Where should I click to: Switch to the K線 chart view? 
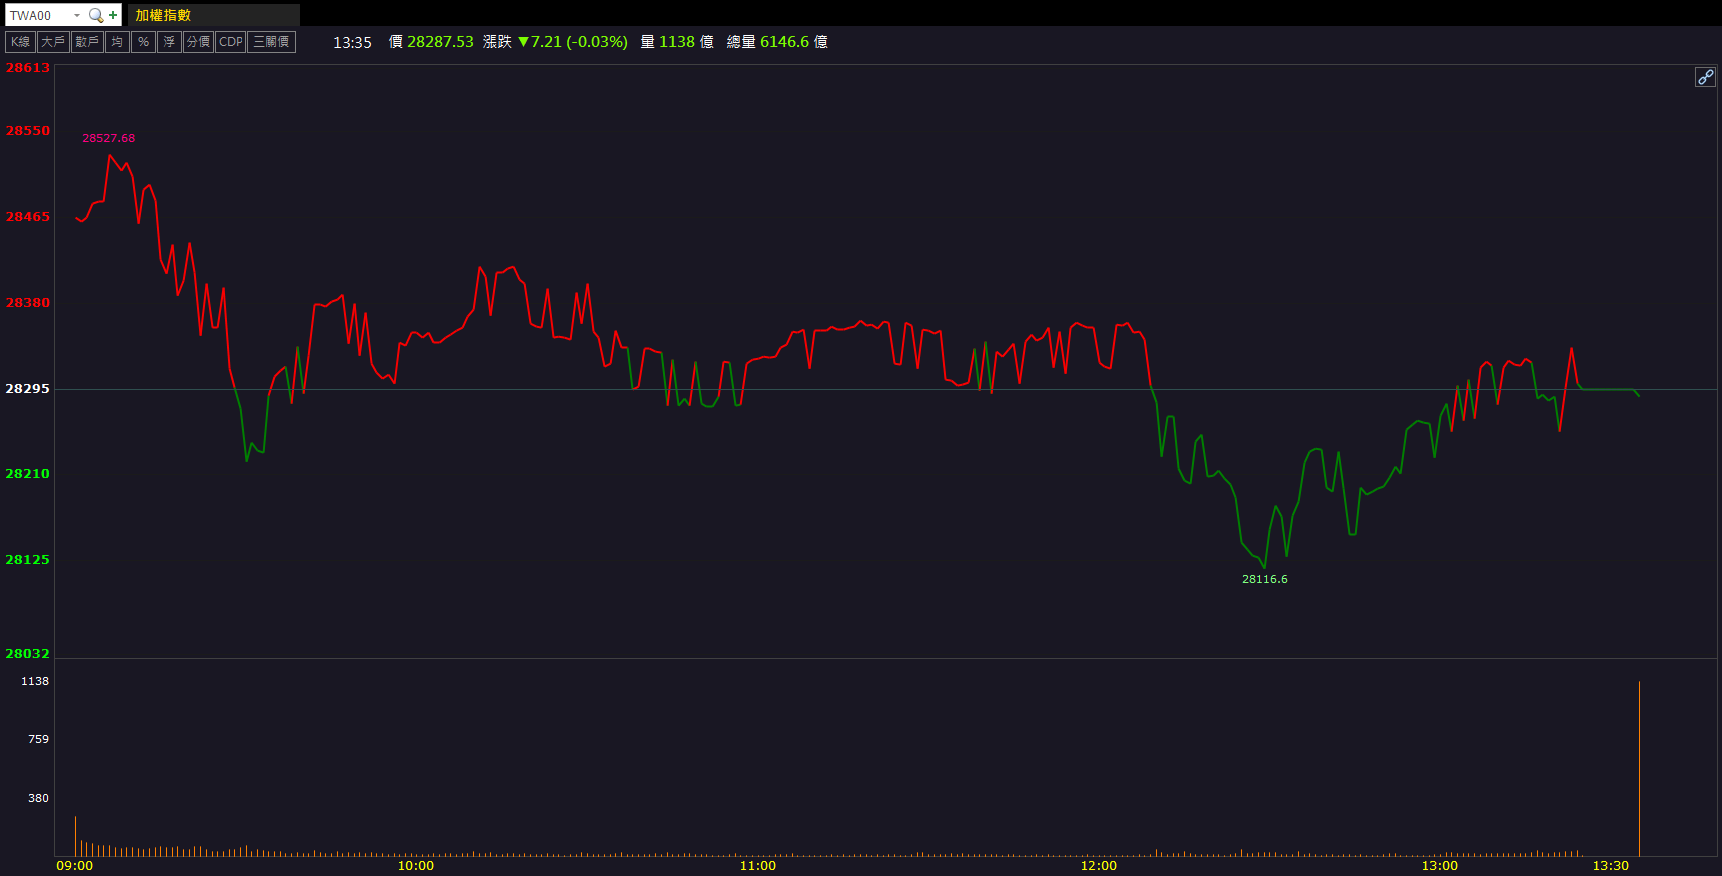pos(20,42)
